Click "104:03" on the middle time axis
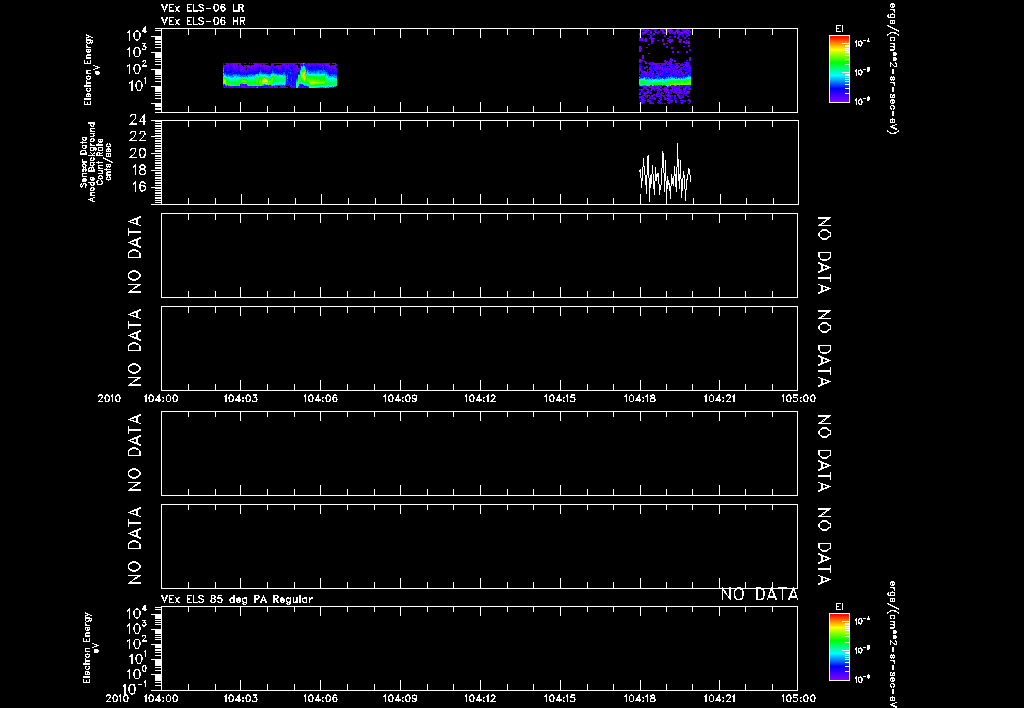 click(x=240, y=398)
